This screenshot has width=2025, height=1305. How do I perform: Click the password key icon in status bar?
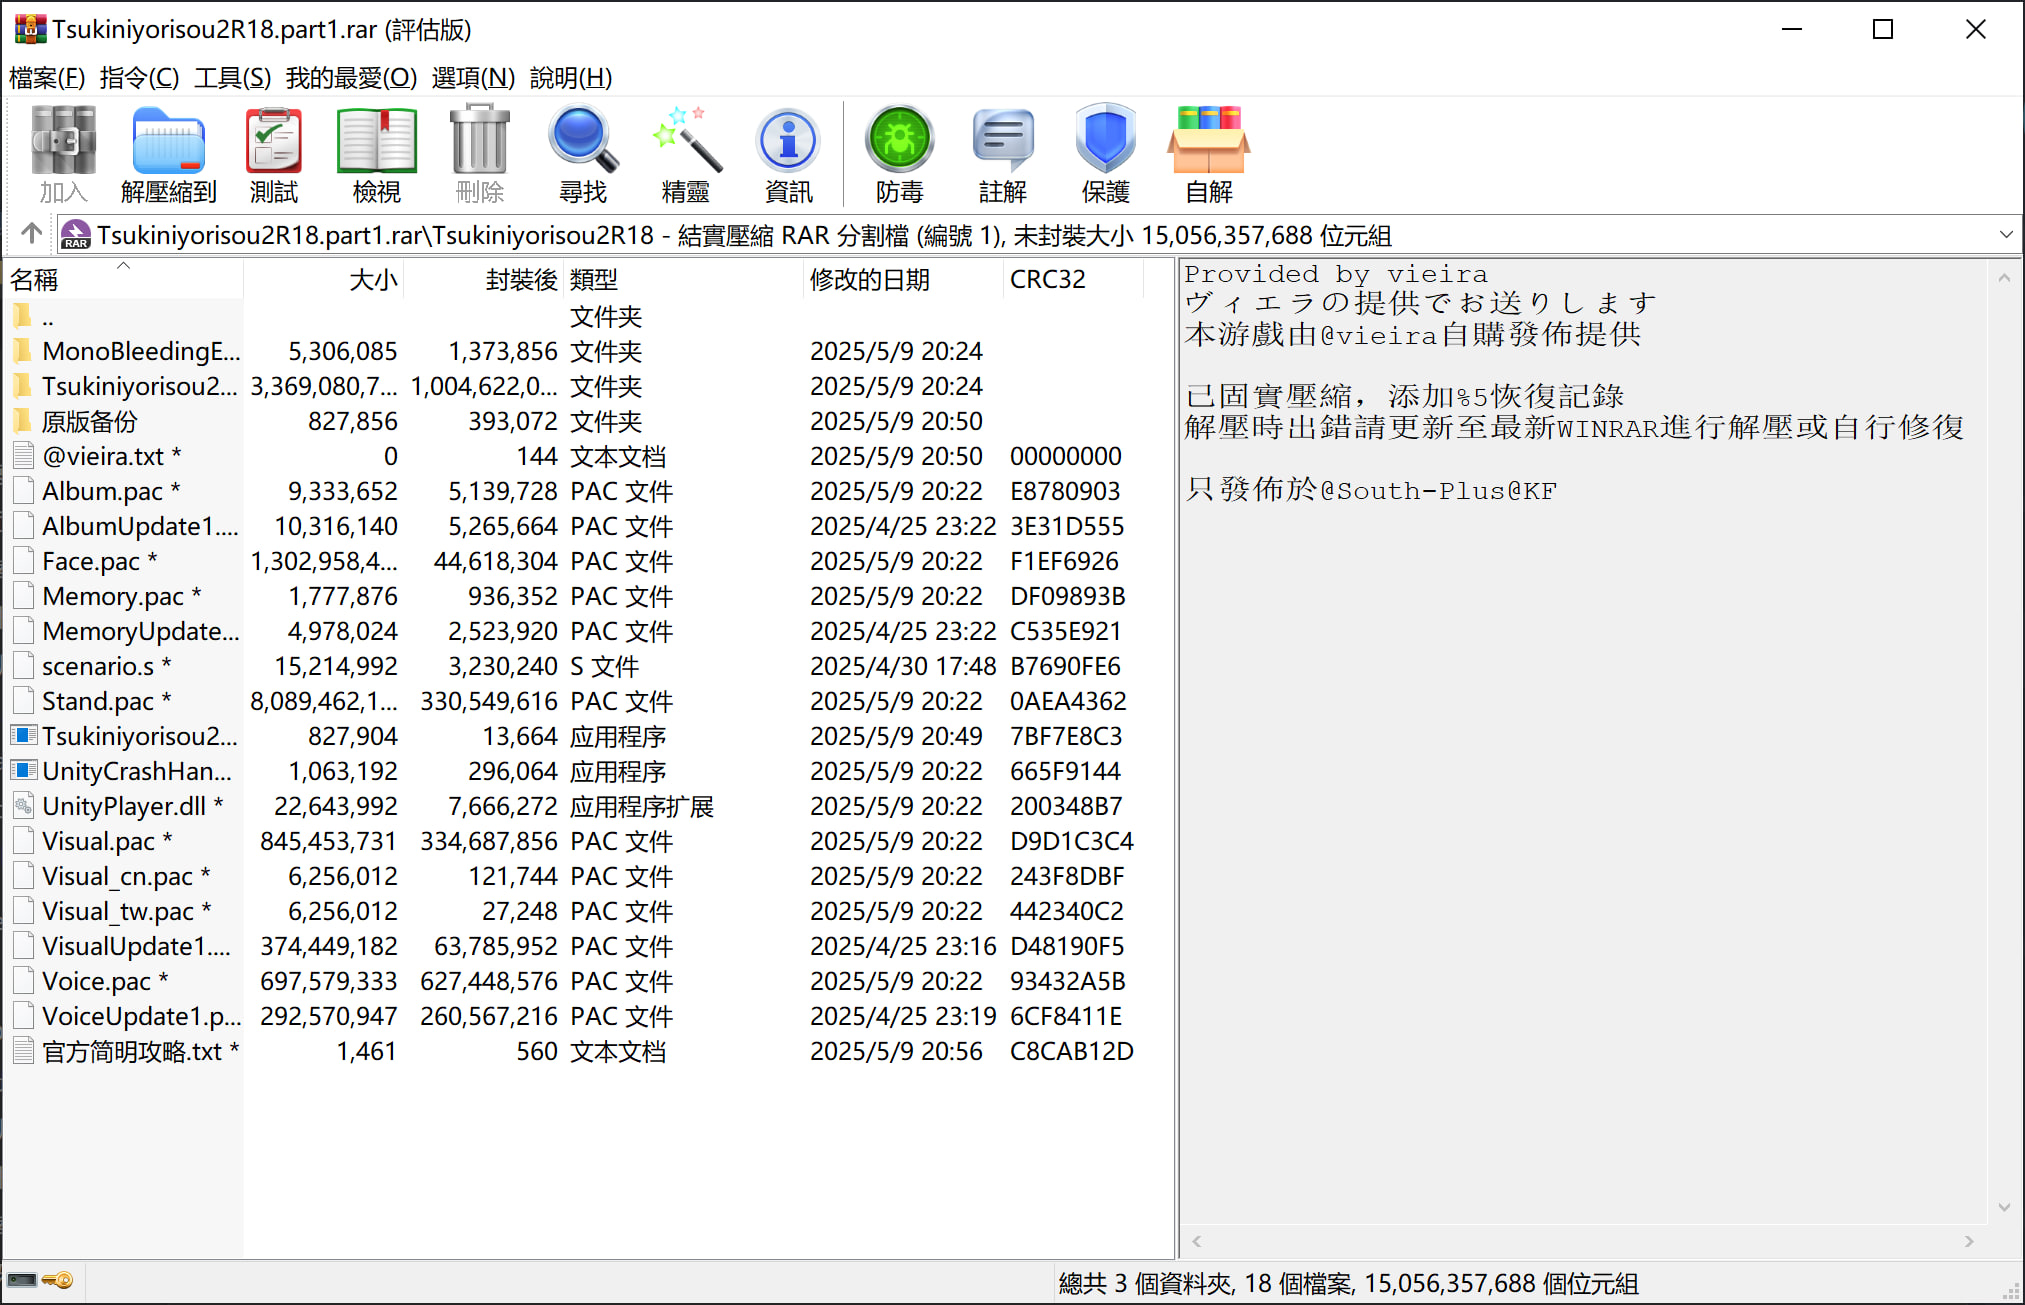59,1280
